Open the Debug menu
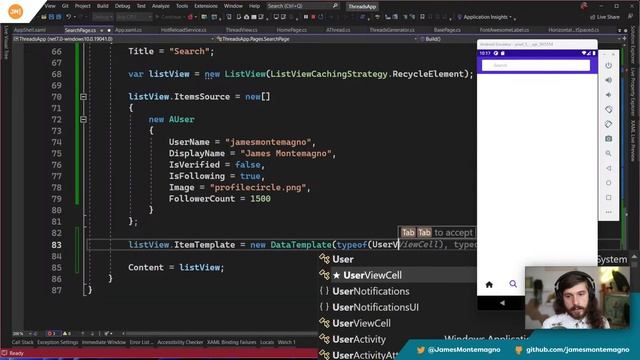The height and width of the screenshot is (360, 640). click(x=122, y=6)
